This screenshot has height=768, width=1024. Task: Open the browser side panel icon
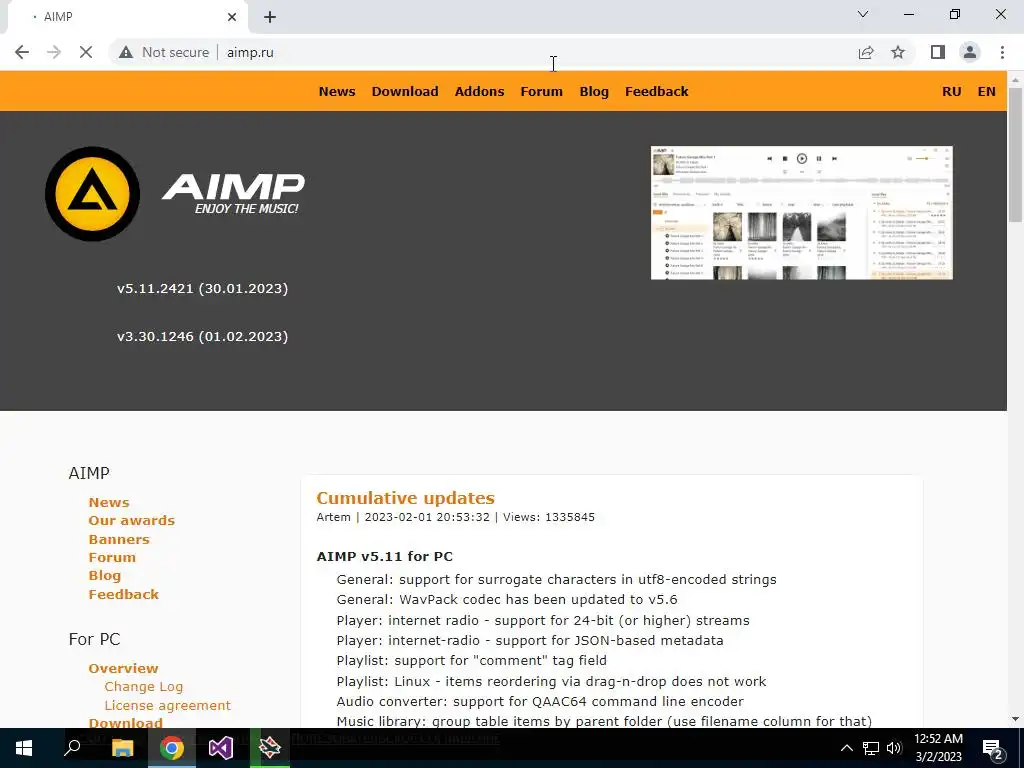[938, 52]
